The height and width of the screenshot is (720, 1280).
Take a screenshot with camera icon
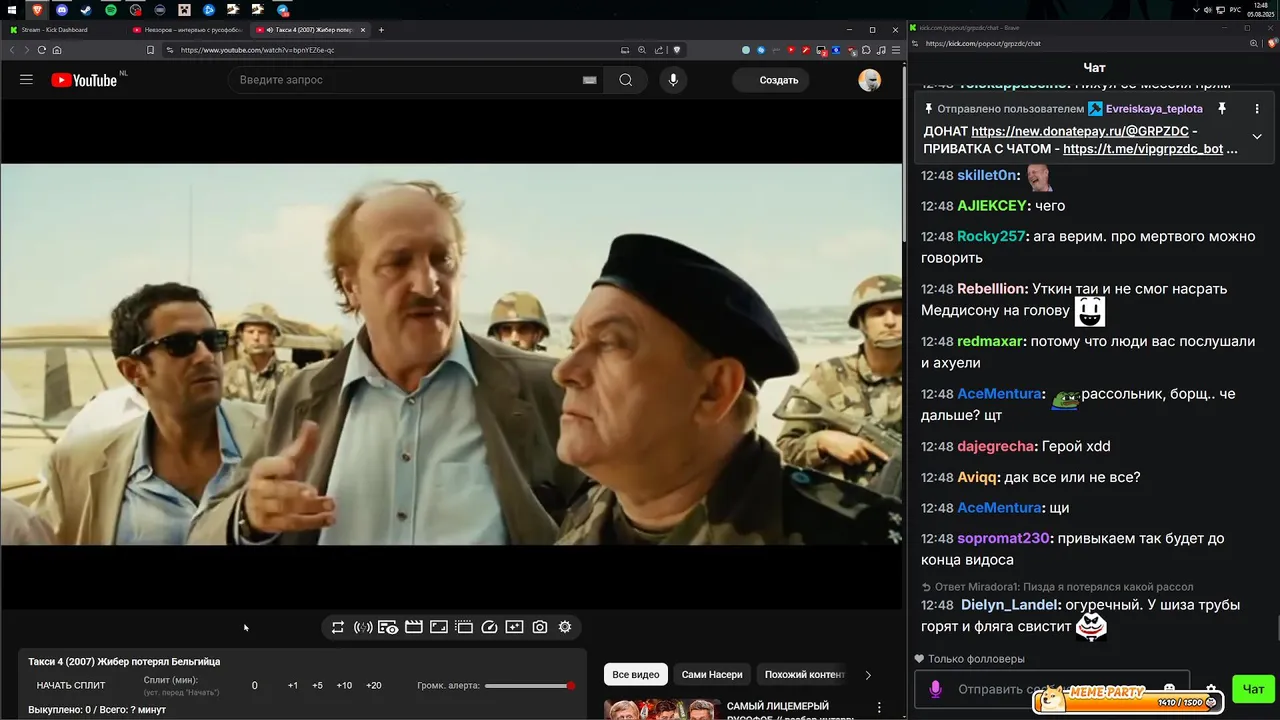540,627
